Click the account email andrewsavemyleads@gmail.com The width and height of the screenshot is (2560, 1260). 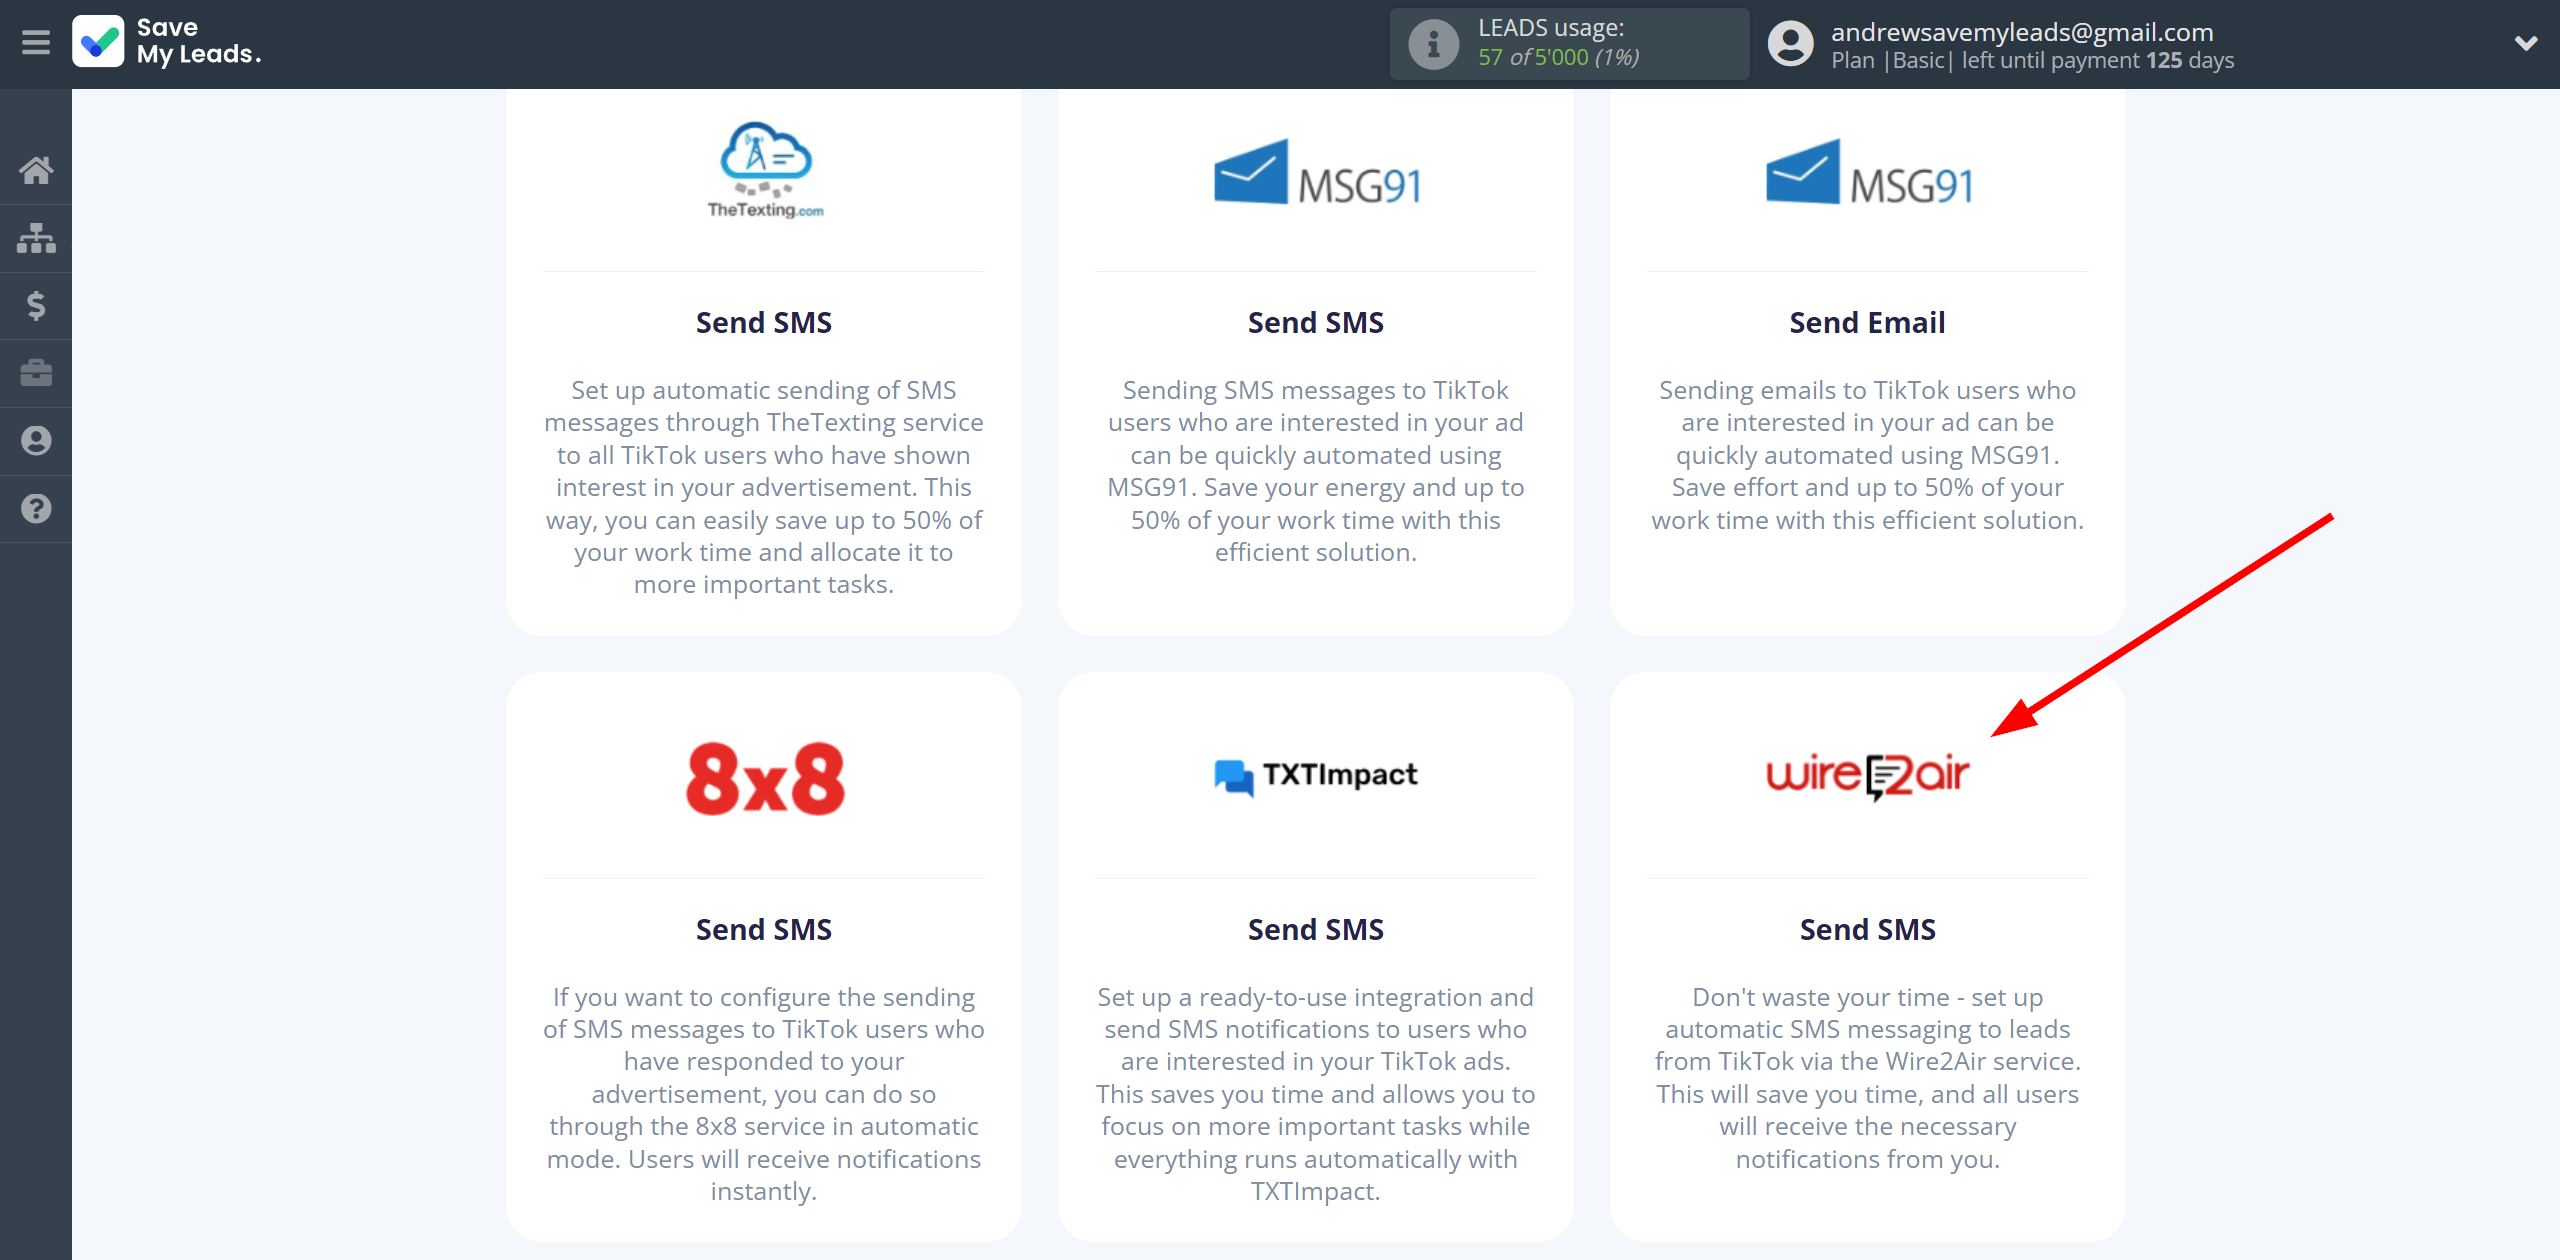point(2022,32)
